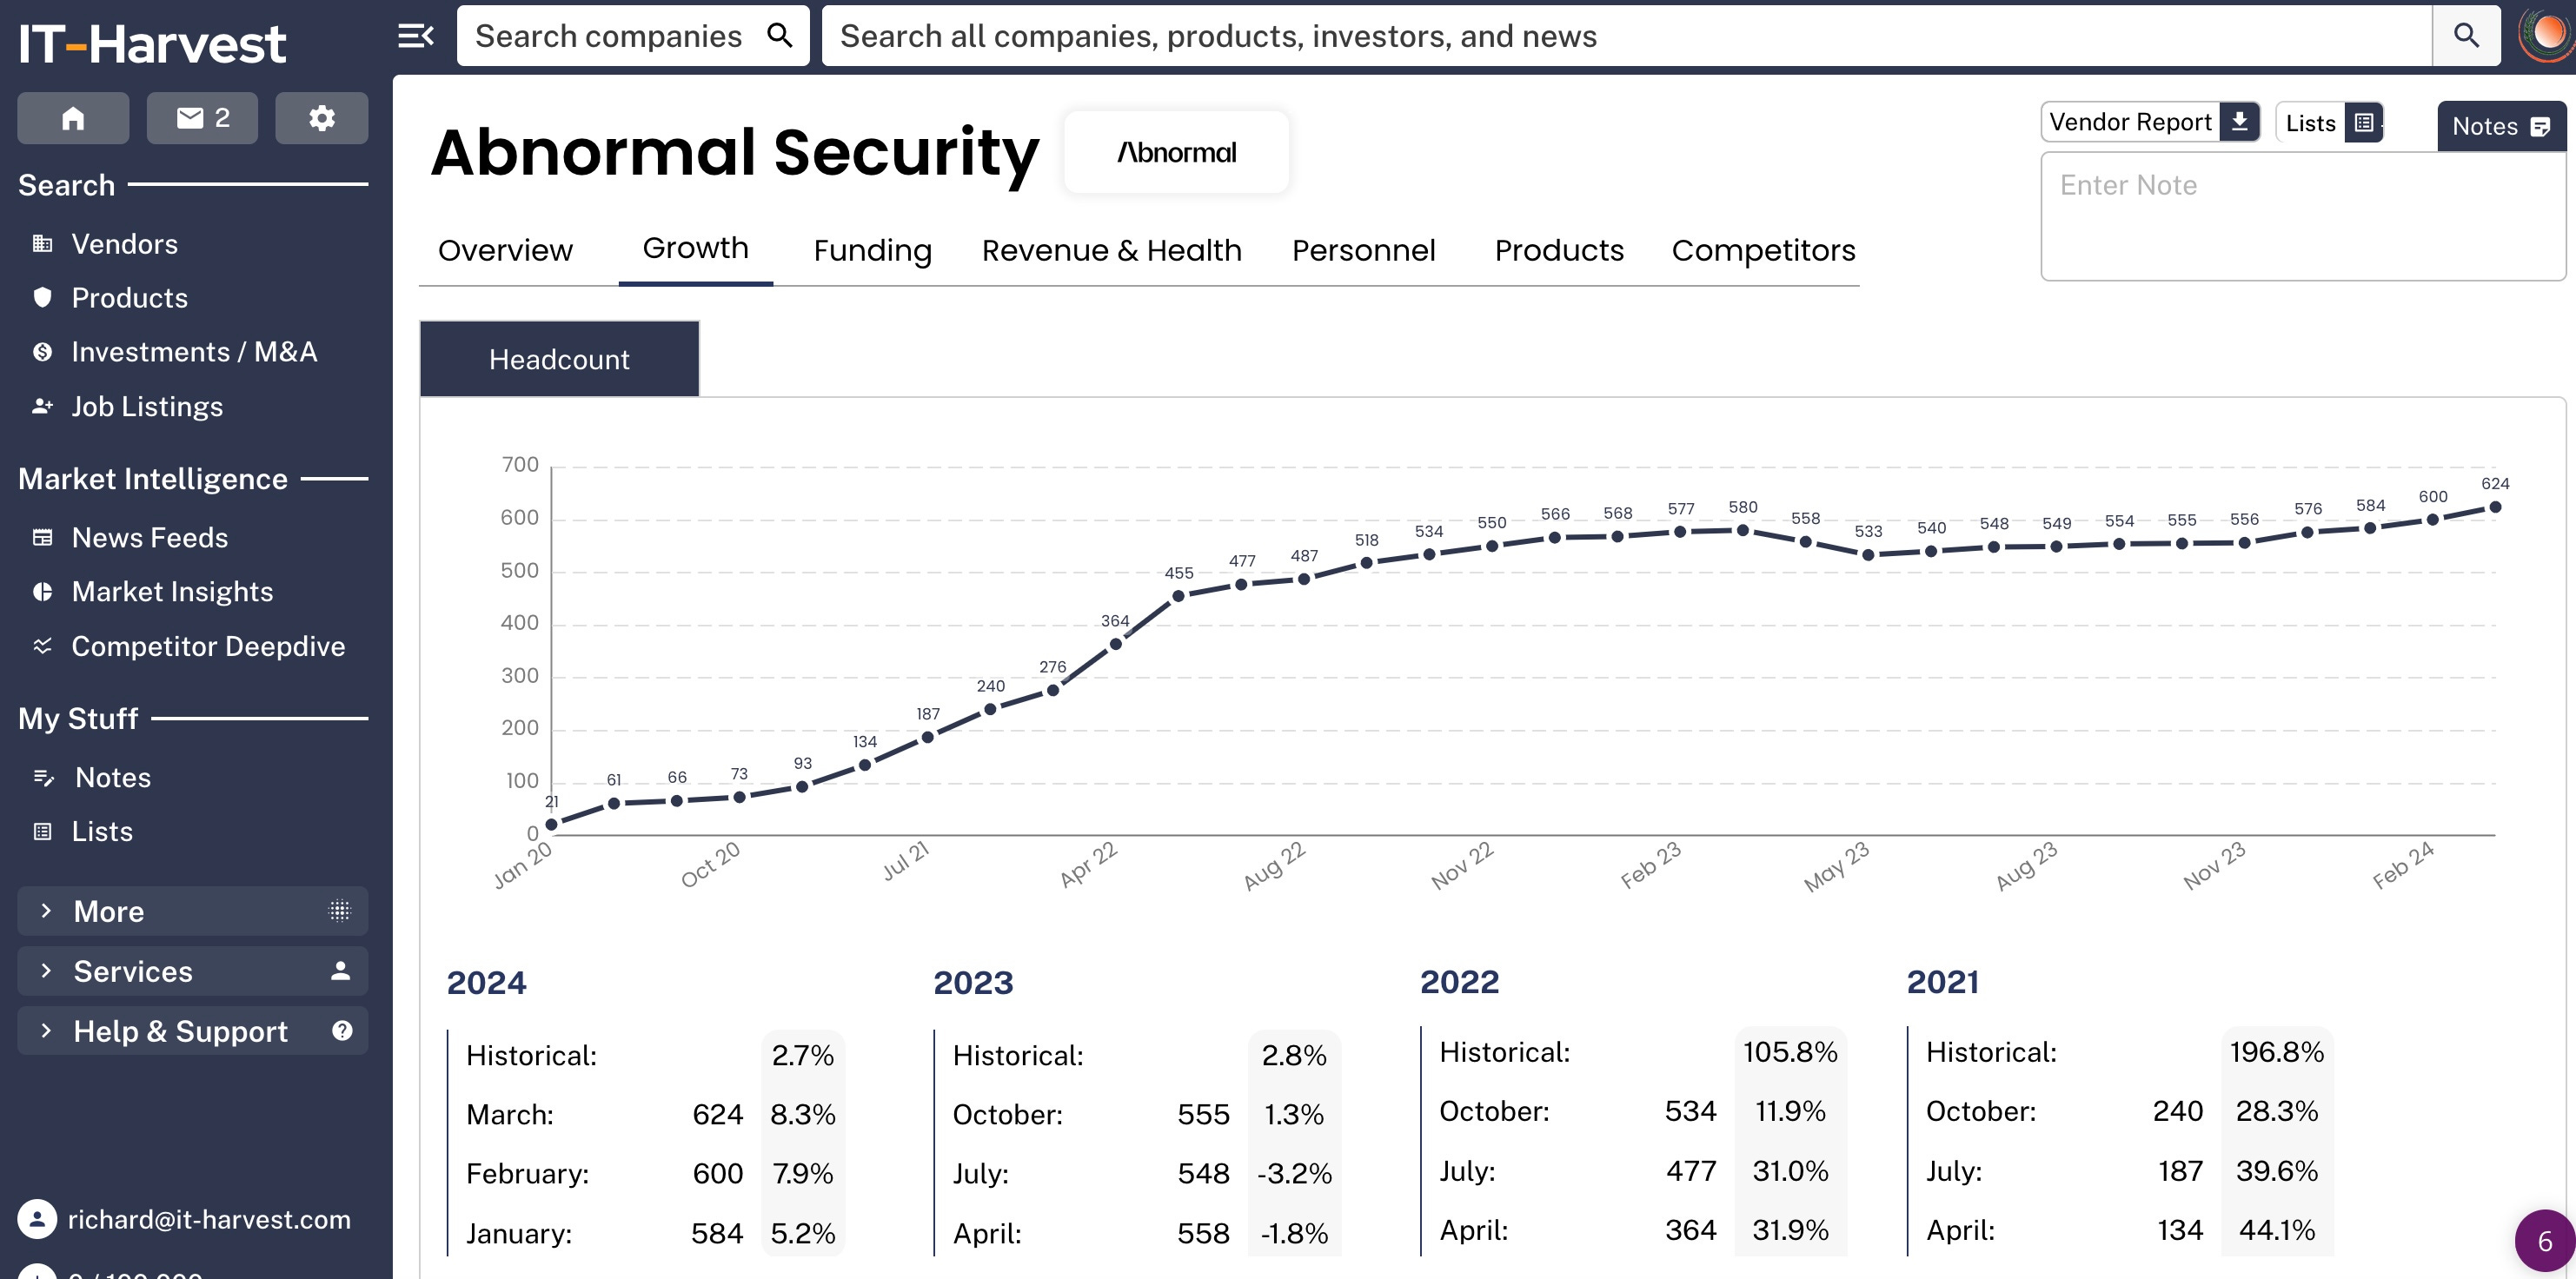The image size is (2576, 1279).
Task: Click richard@it-harvest.com account text
Action: tap(209, 1219)
